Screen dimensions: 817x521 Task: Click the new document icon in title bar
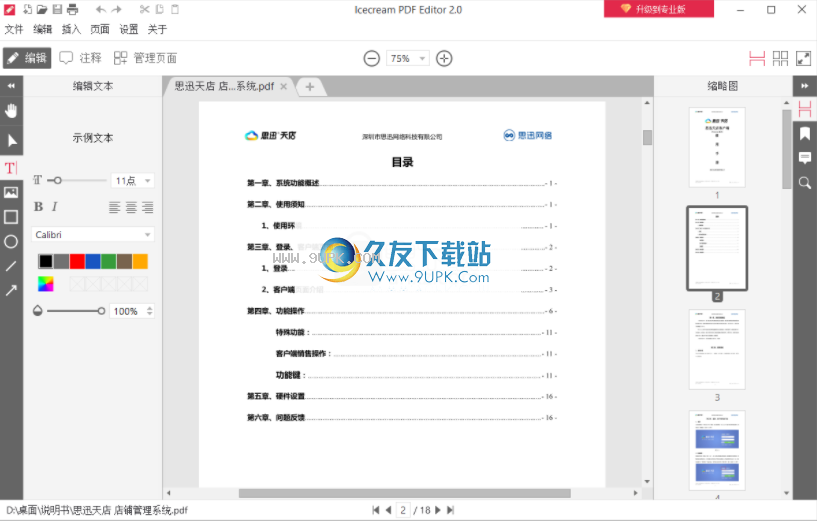tap(27, 9)
